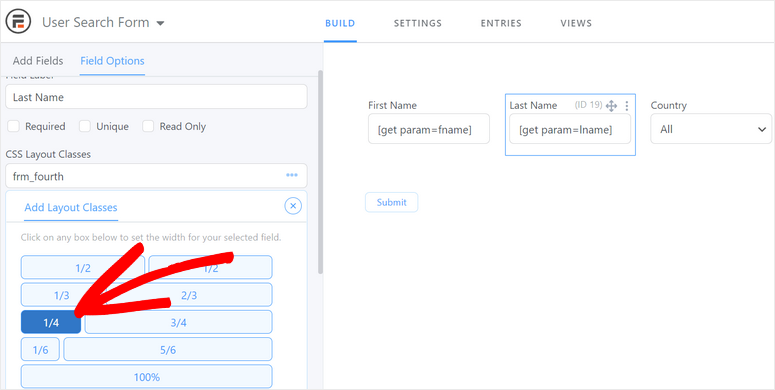Click the Submit button
Image resolution: width=775 pixels, height=390 pixels.
pos(391,202)
